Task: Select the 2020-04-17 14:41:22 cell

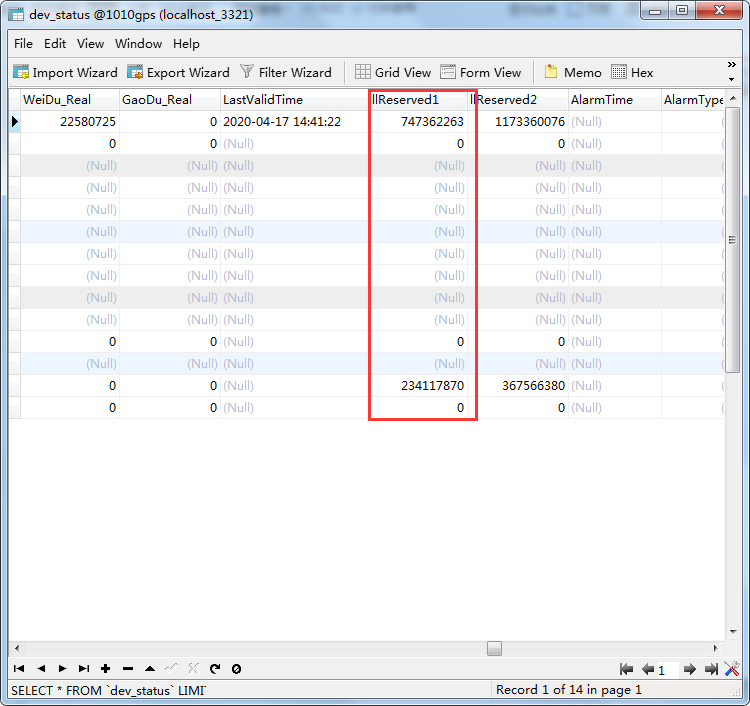Action: pos(294,121)
